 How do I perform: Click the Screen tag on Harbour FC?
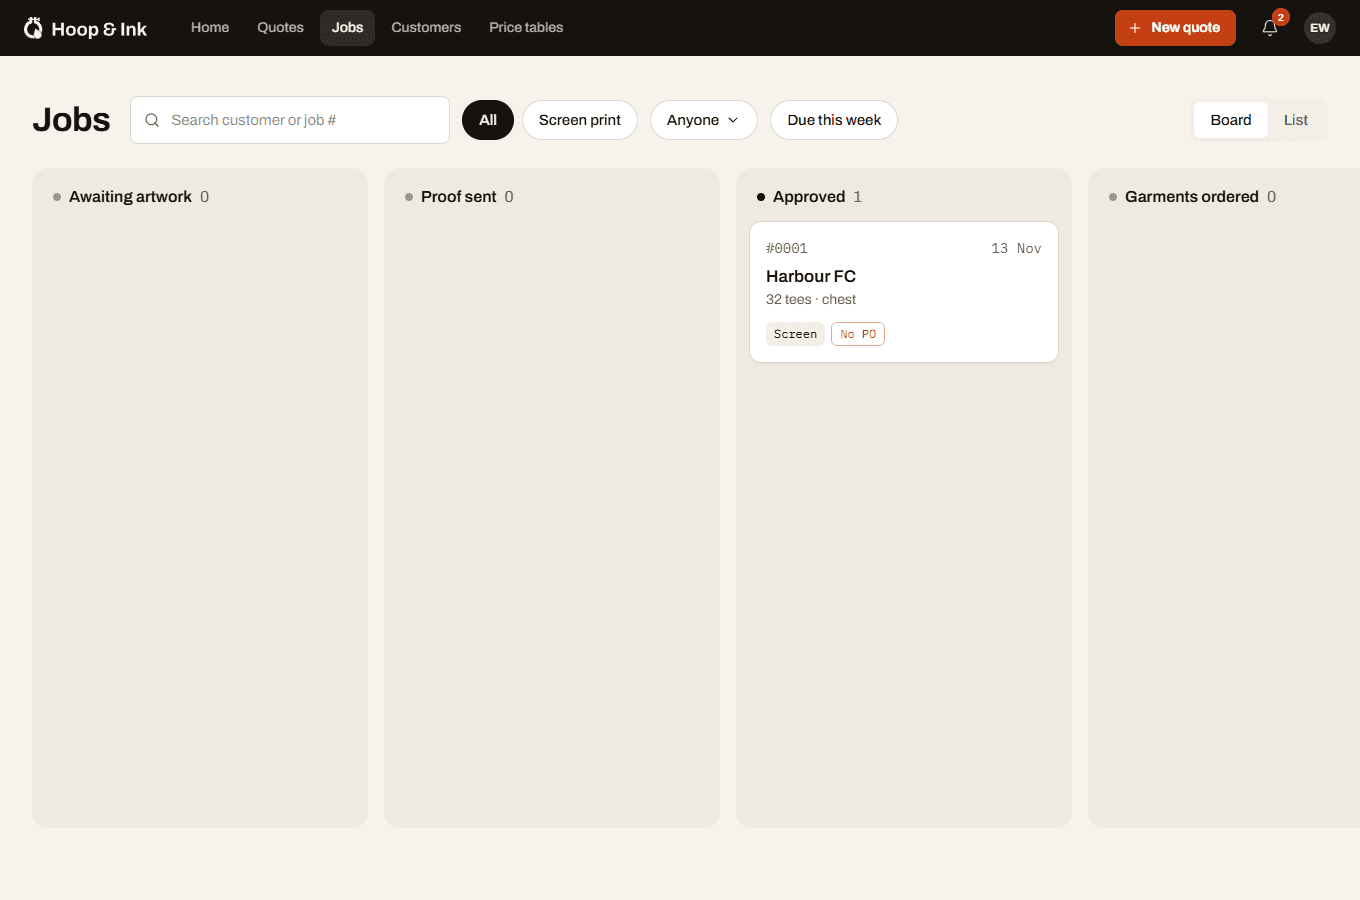tap(795, 334)
